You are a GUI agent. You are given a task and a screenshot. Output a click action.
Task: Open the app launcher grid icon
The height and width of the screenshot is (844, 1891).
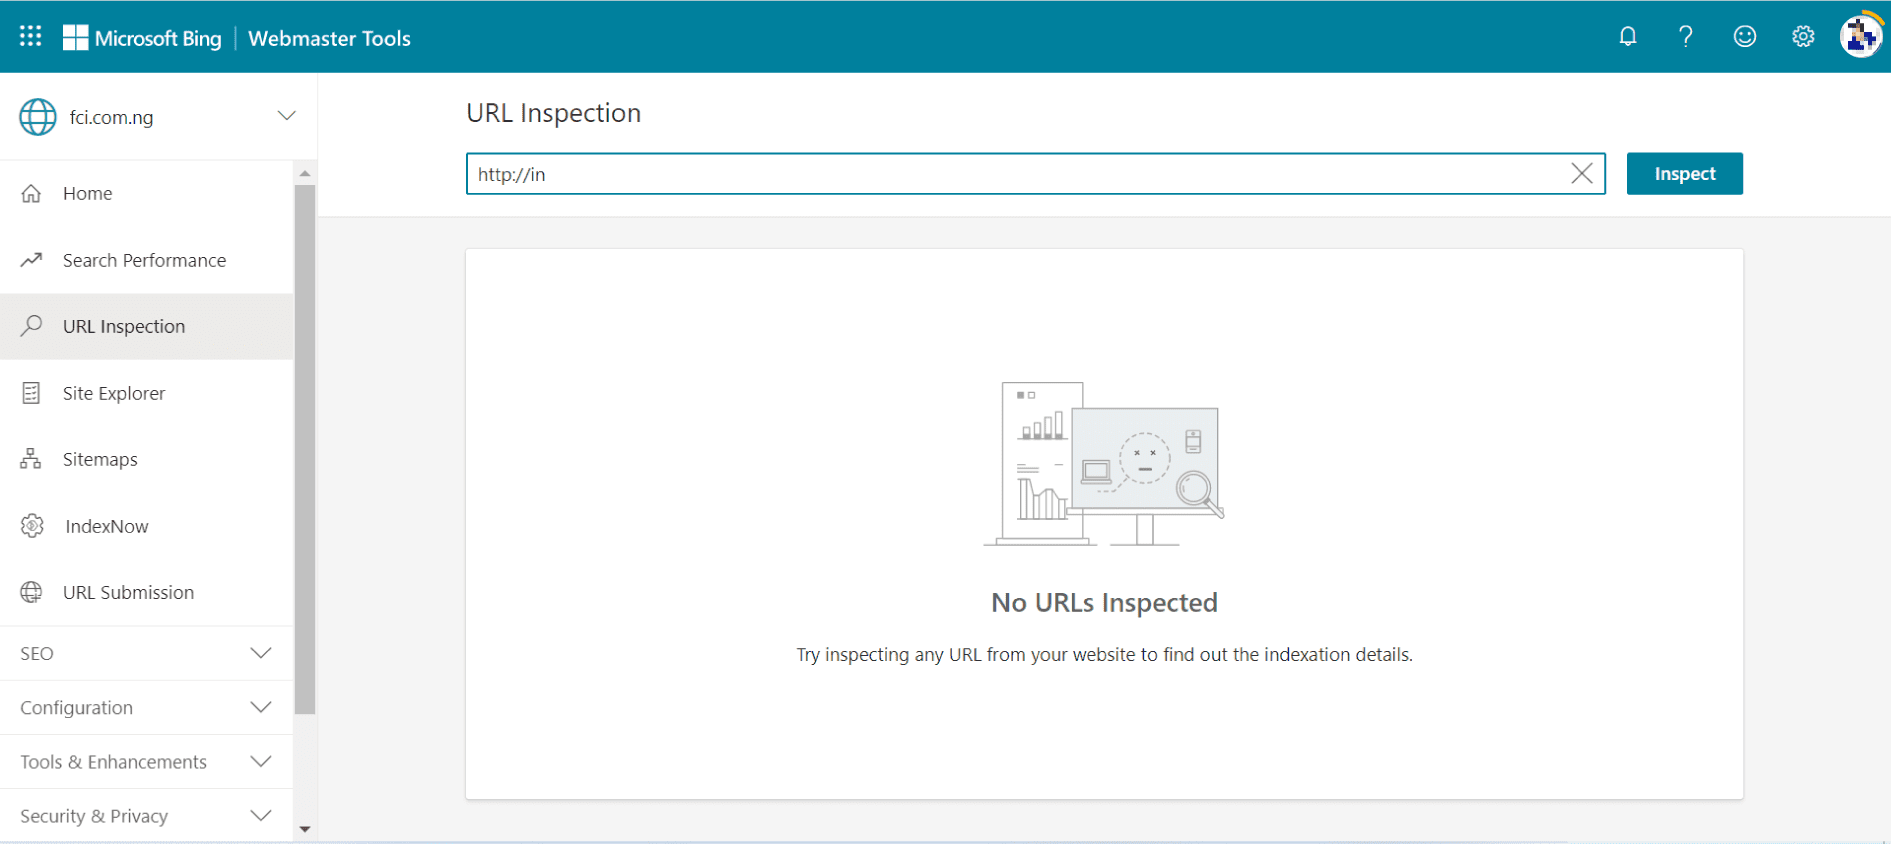(30, 37)
